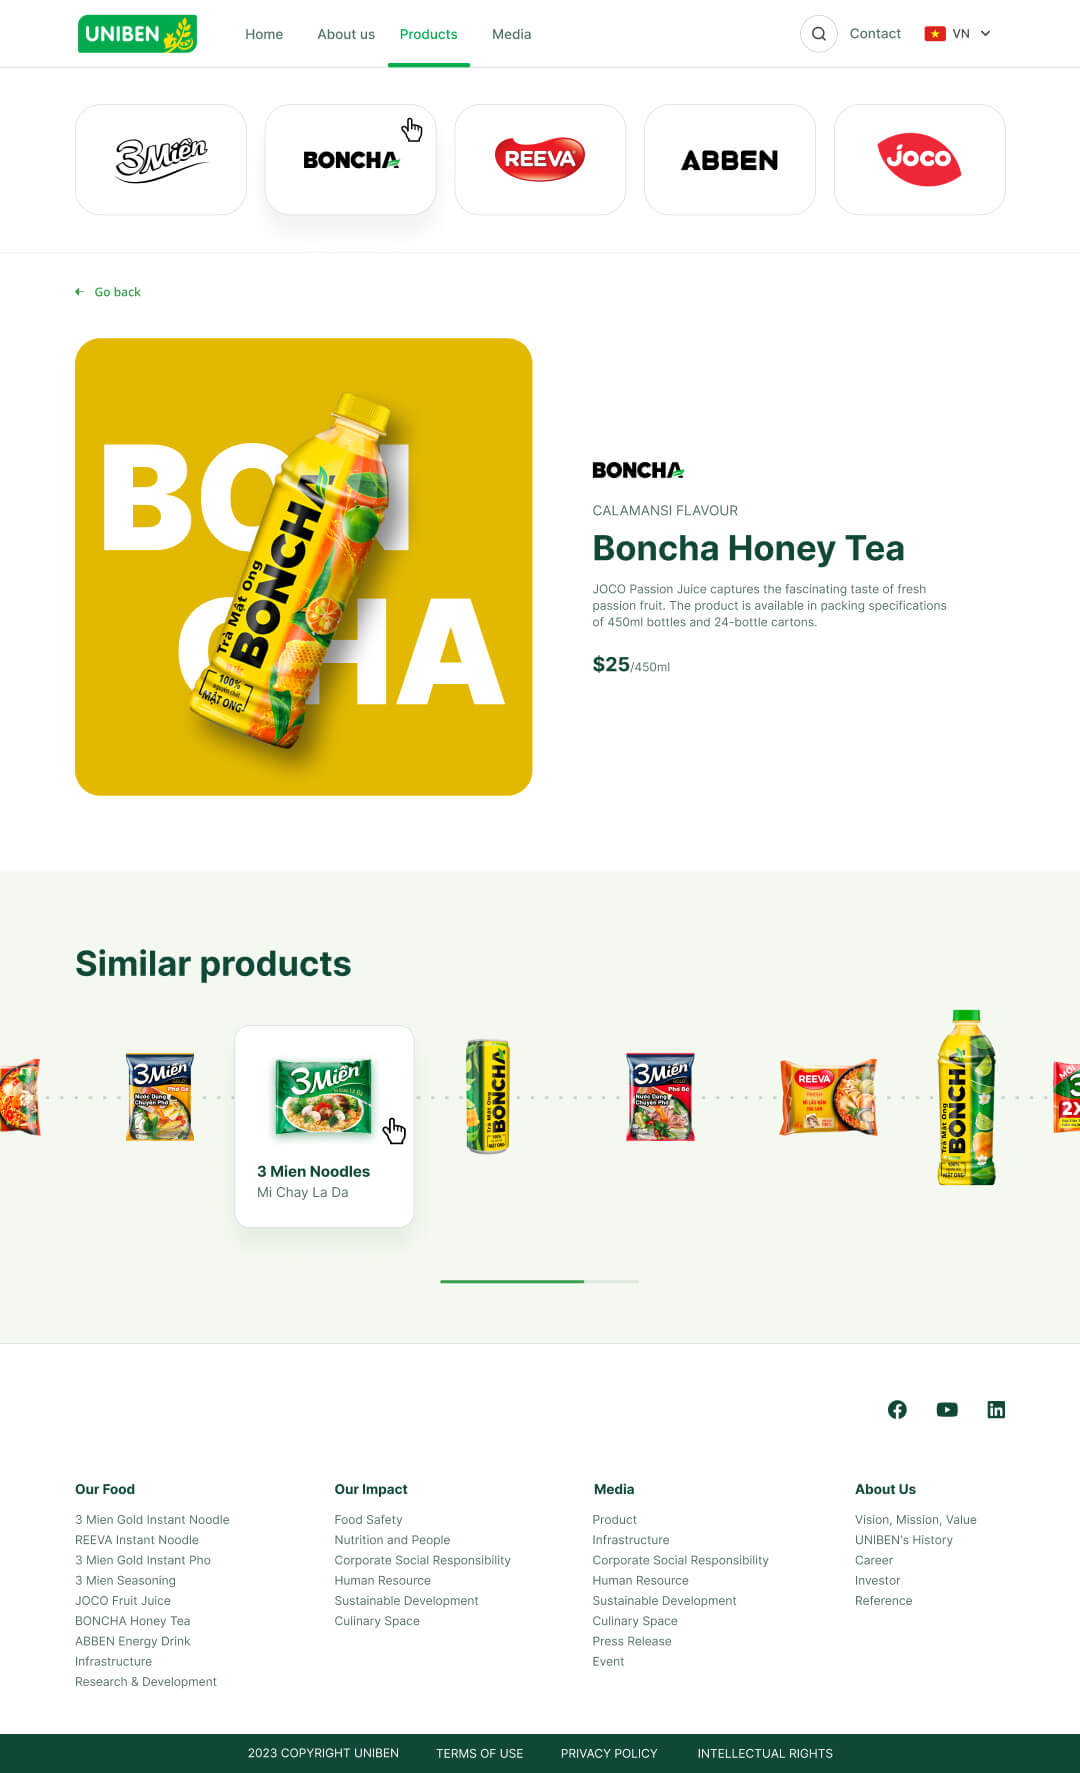Go to the Media navigation item
Viewport: 1080px width, 1773px height.
(511, 34)
